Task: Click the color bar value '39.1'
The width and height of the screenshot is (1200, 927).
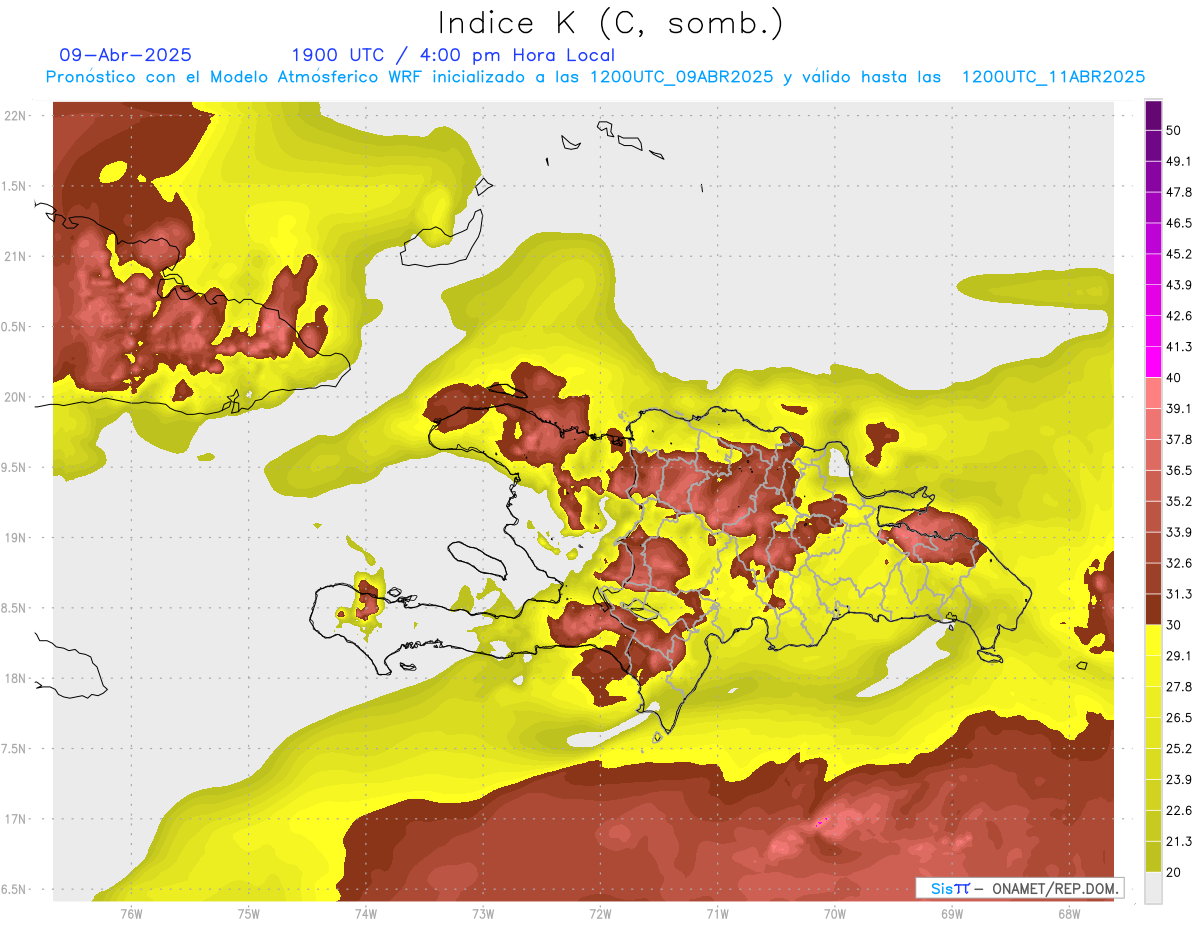Action: (1178, 409)
